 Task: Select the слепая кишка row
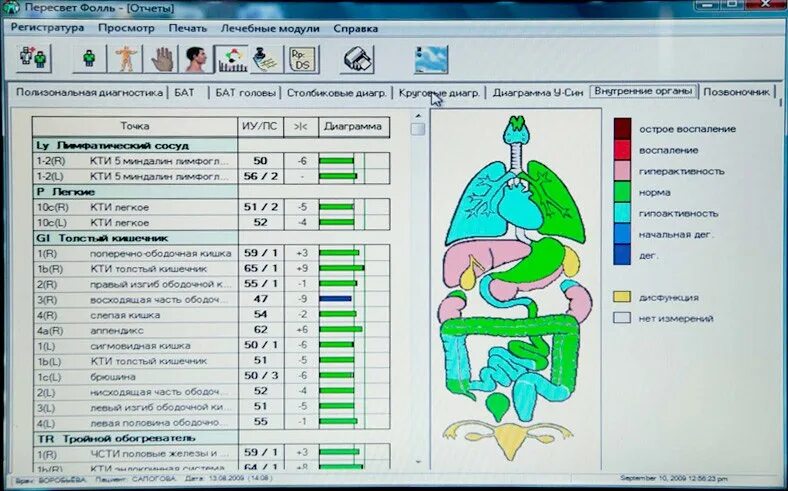[211, 315]
